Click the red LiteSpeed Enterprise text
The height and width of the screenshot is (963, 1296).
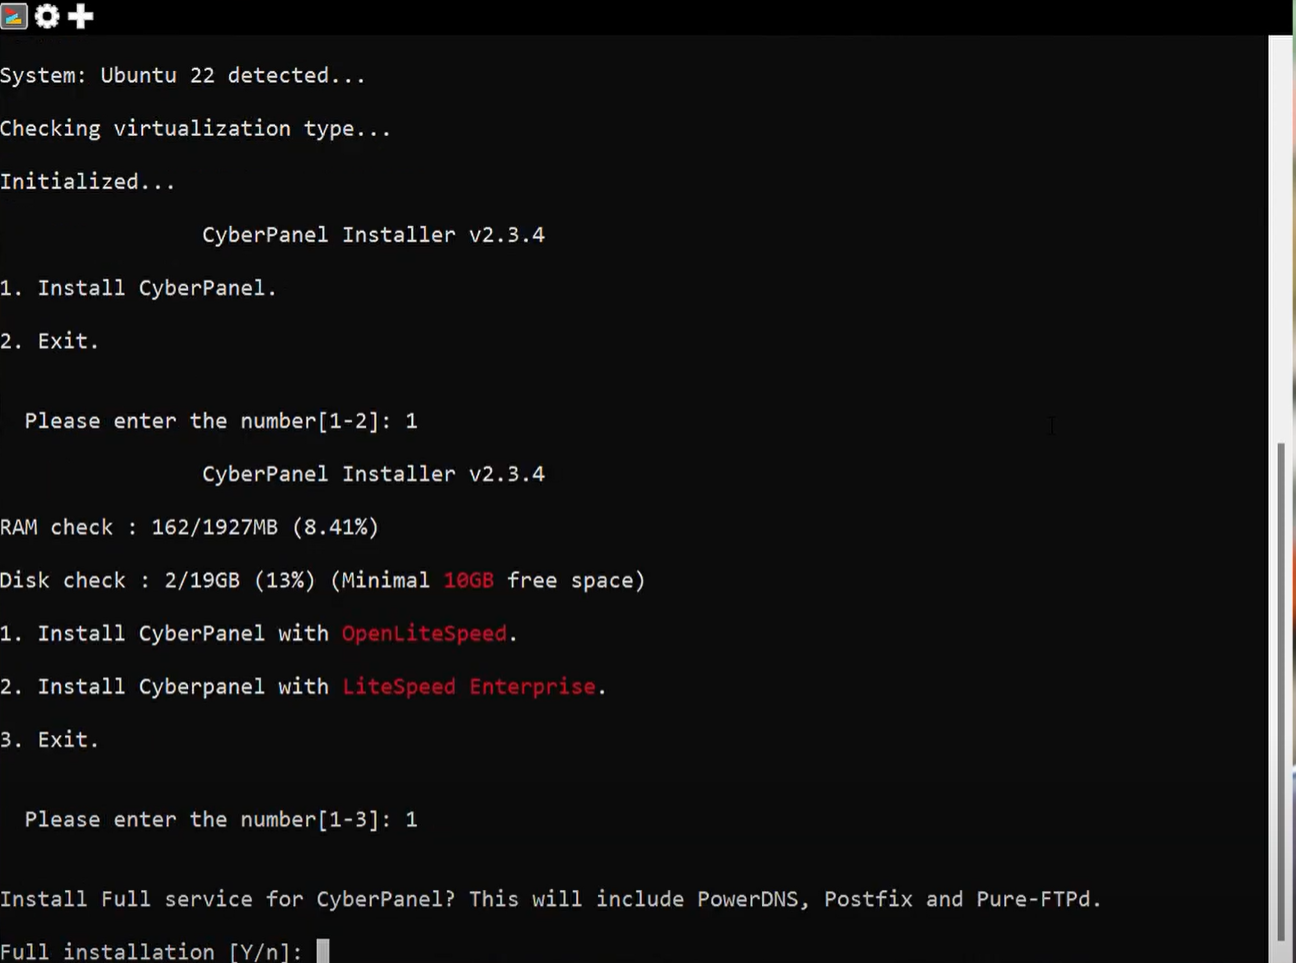click(x=469, y=686)
